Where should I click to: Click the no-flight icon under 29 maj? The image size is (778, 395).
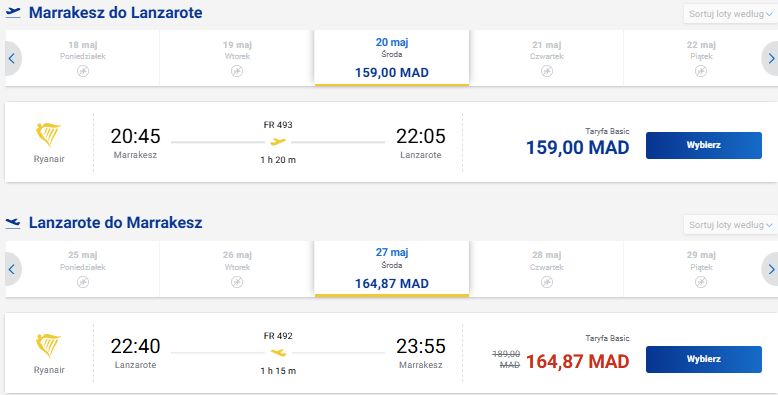coord(701,282)
